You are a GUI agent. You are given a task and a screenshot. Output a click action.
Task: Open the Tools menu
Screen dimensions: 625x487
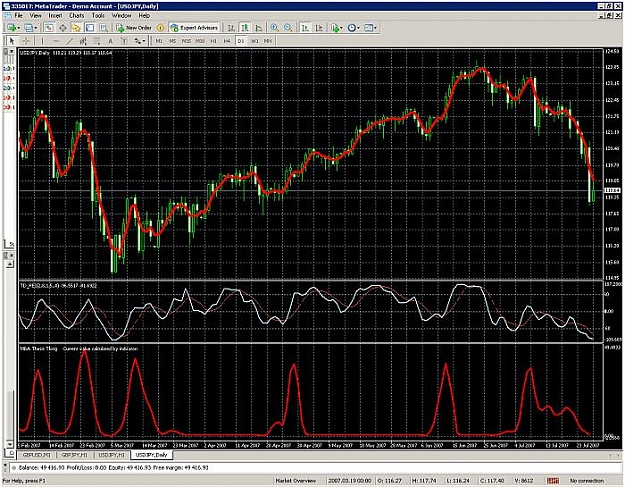click(98, 16)
